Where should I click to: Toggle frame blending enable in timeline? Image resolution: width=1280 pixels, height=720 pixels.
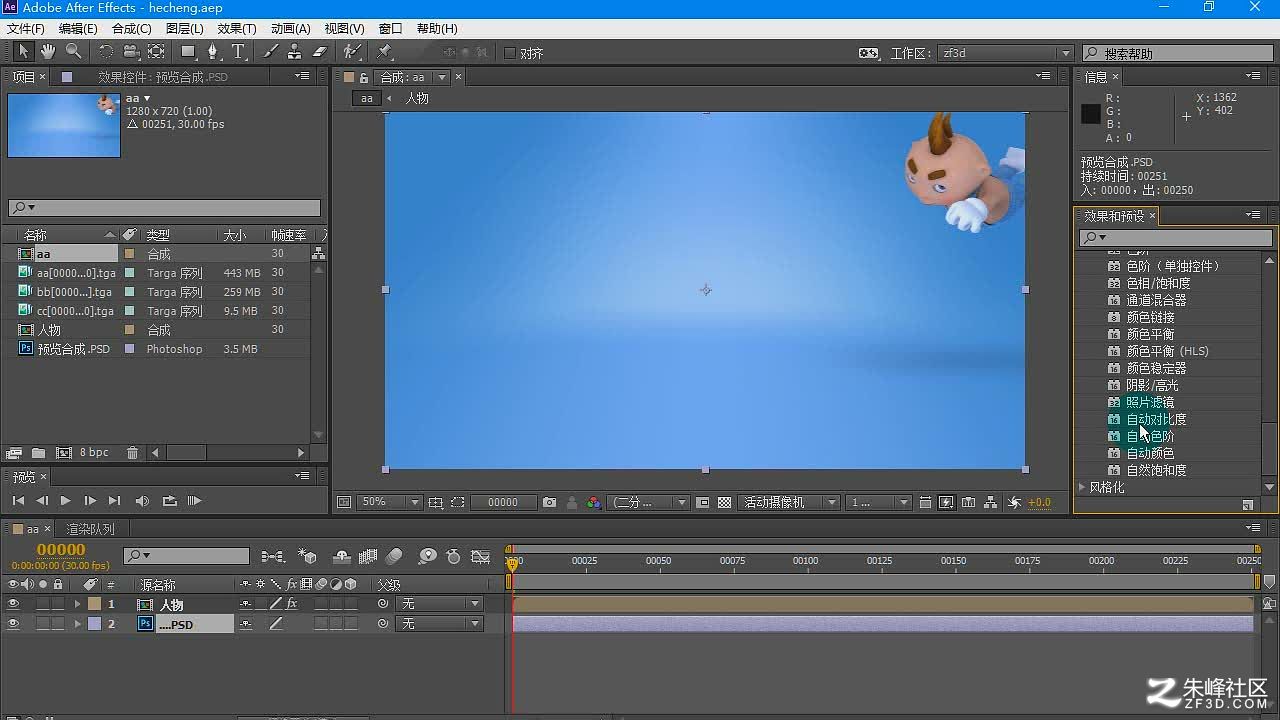tap(367, 556)
